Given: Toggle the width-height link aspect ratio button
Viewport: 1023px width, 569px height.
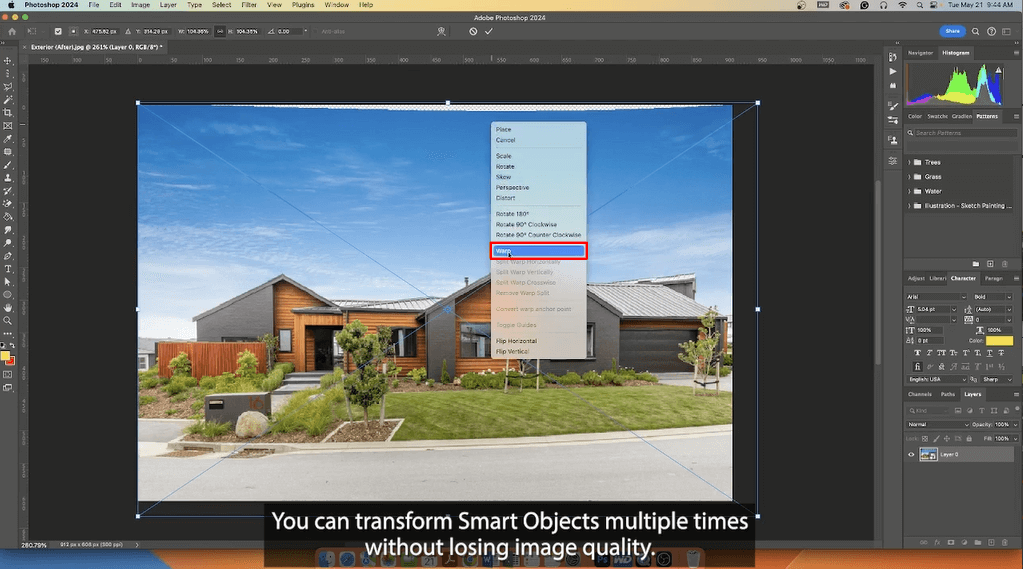Looking at the screenshot, I should [220, 31].
